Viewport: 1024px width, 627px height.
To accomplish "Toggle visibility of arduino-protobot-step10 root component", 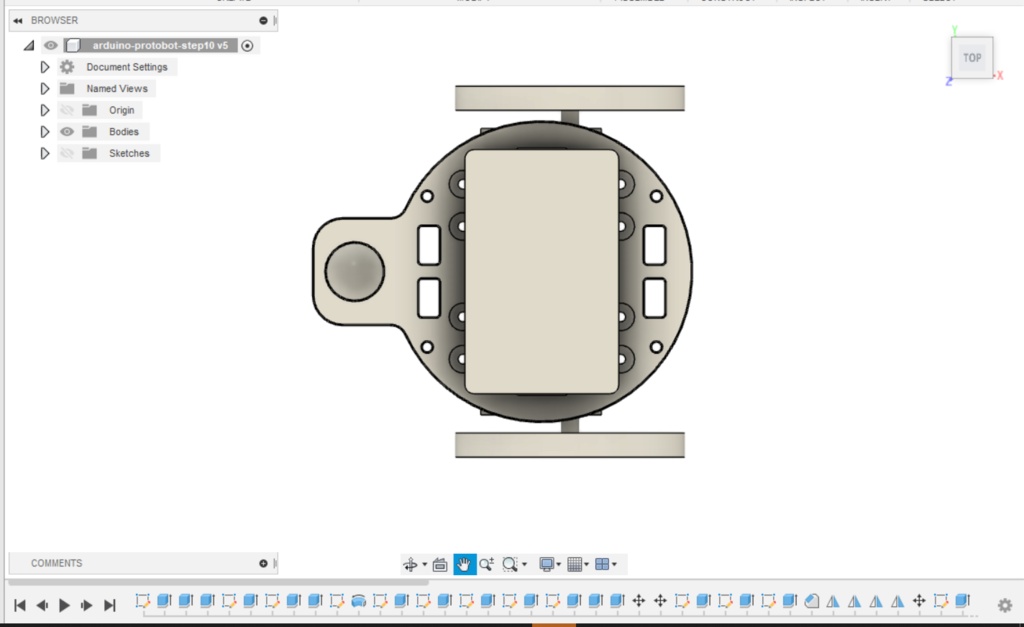I will 50,45.
